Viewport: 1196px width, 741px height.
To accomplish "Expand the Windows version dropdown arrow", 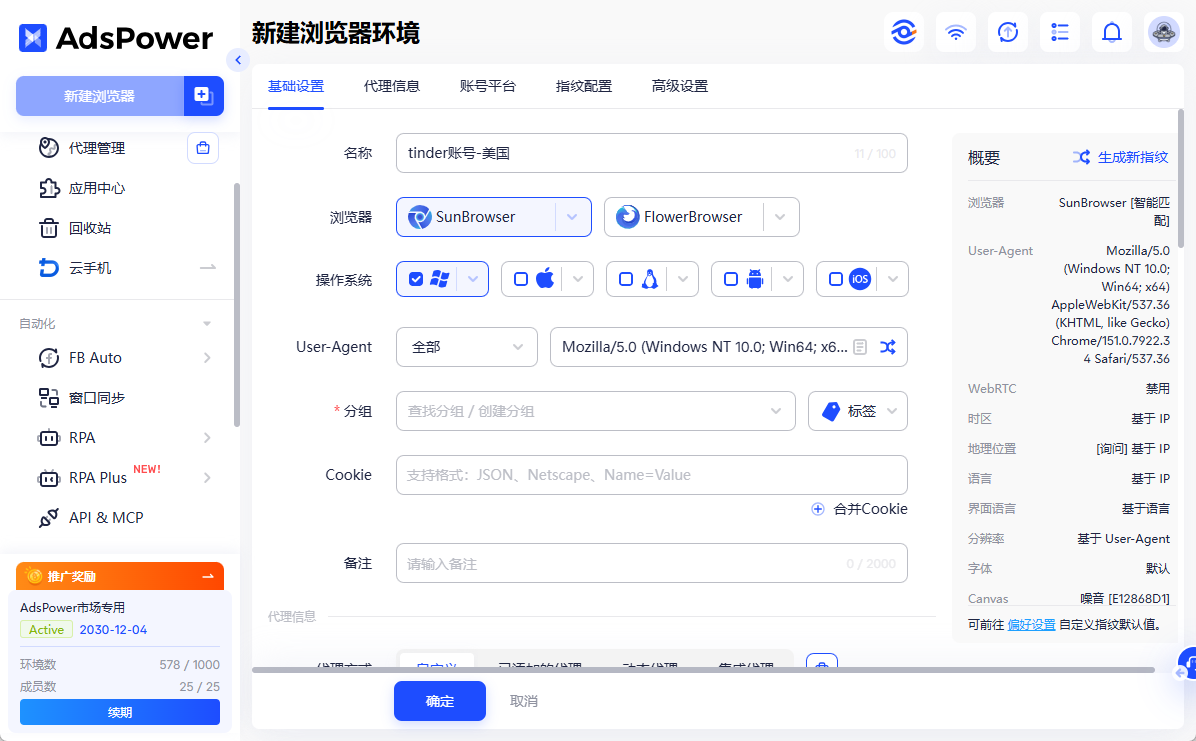I will click(x=473, y=279).
